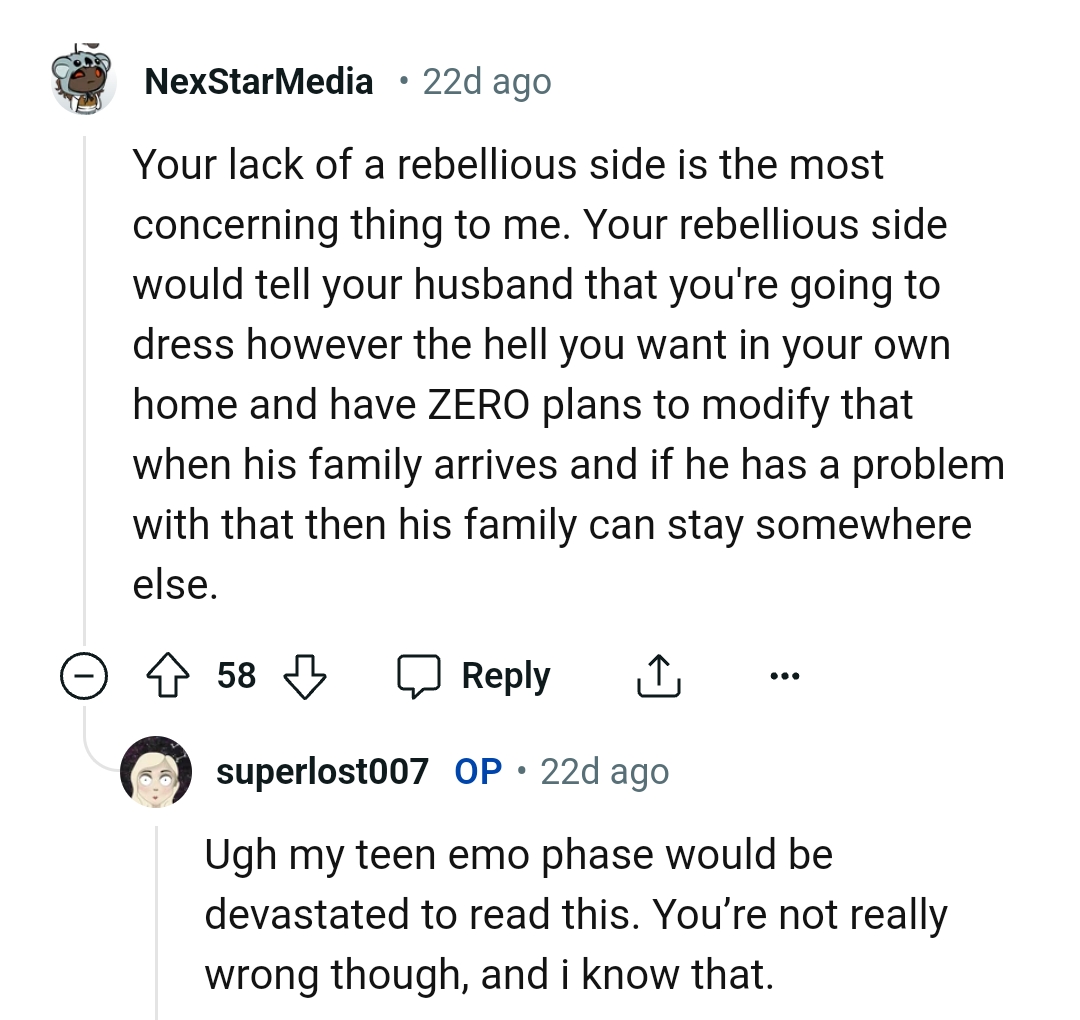1080x1020 pixels.
Task: Click the OP badge next to superlost007
Action: click(480, 771)
